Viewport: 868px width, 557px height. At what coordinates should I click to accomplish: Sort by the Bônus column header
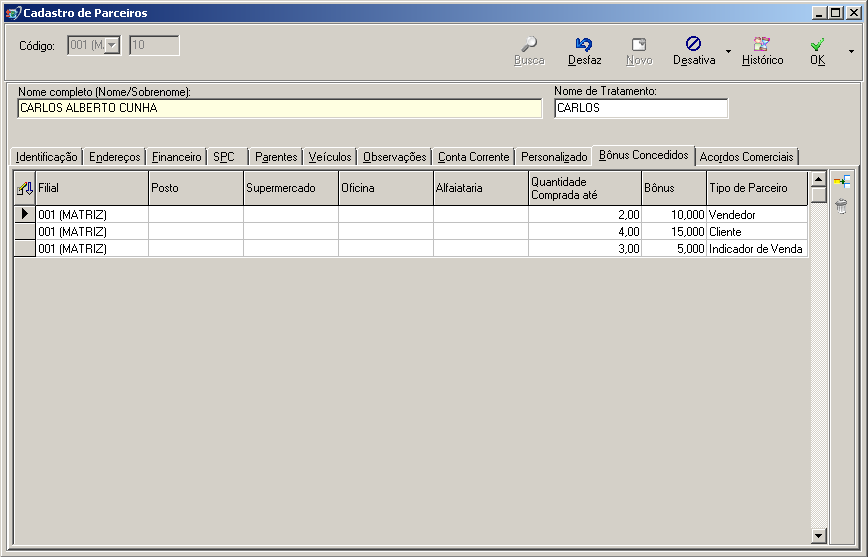coord(673,188)
